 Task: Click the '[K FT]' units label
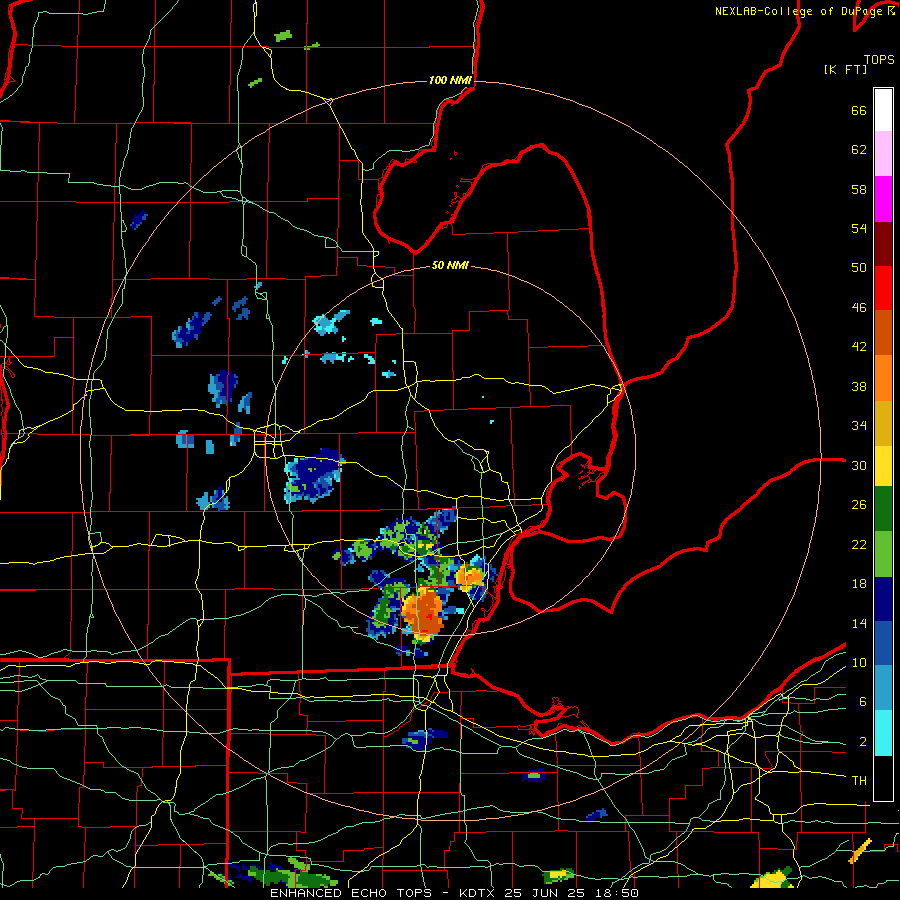(845, 69)
